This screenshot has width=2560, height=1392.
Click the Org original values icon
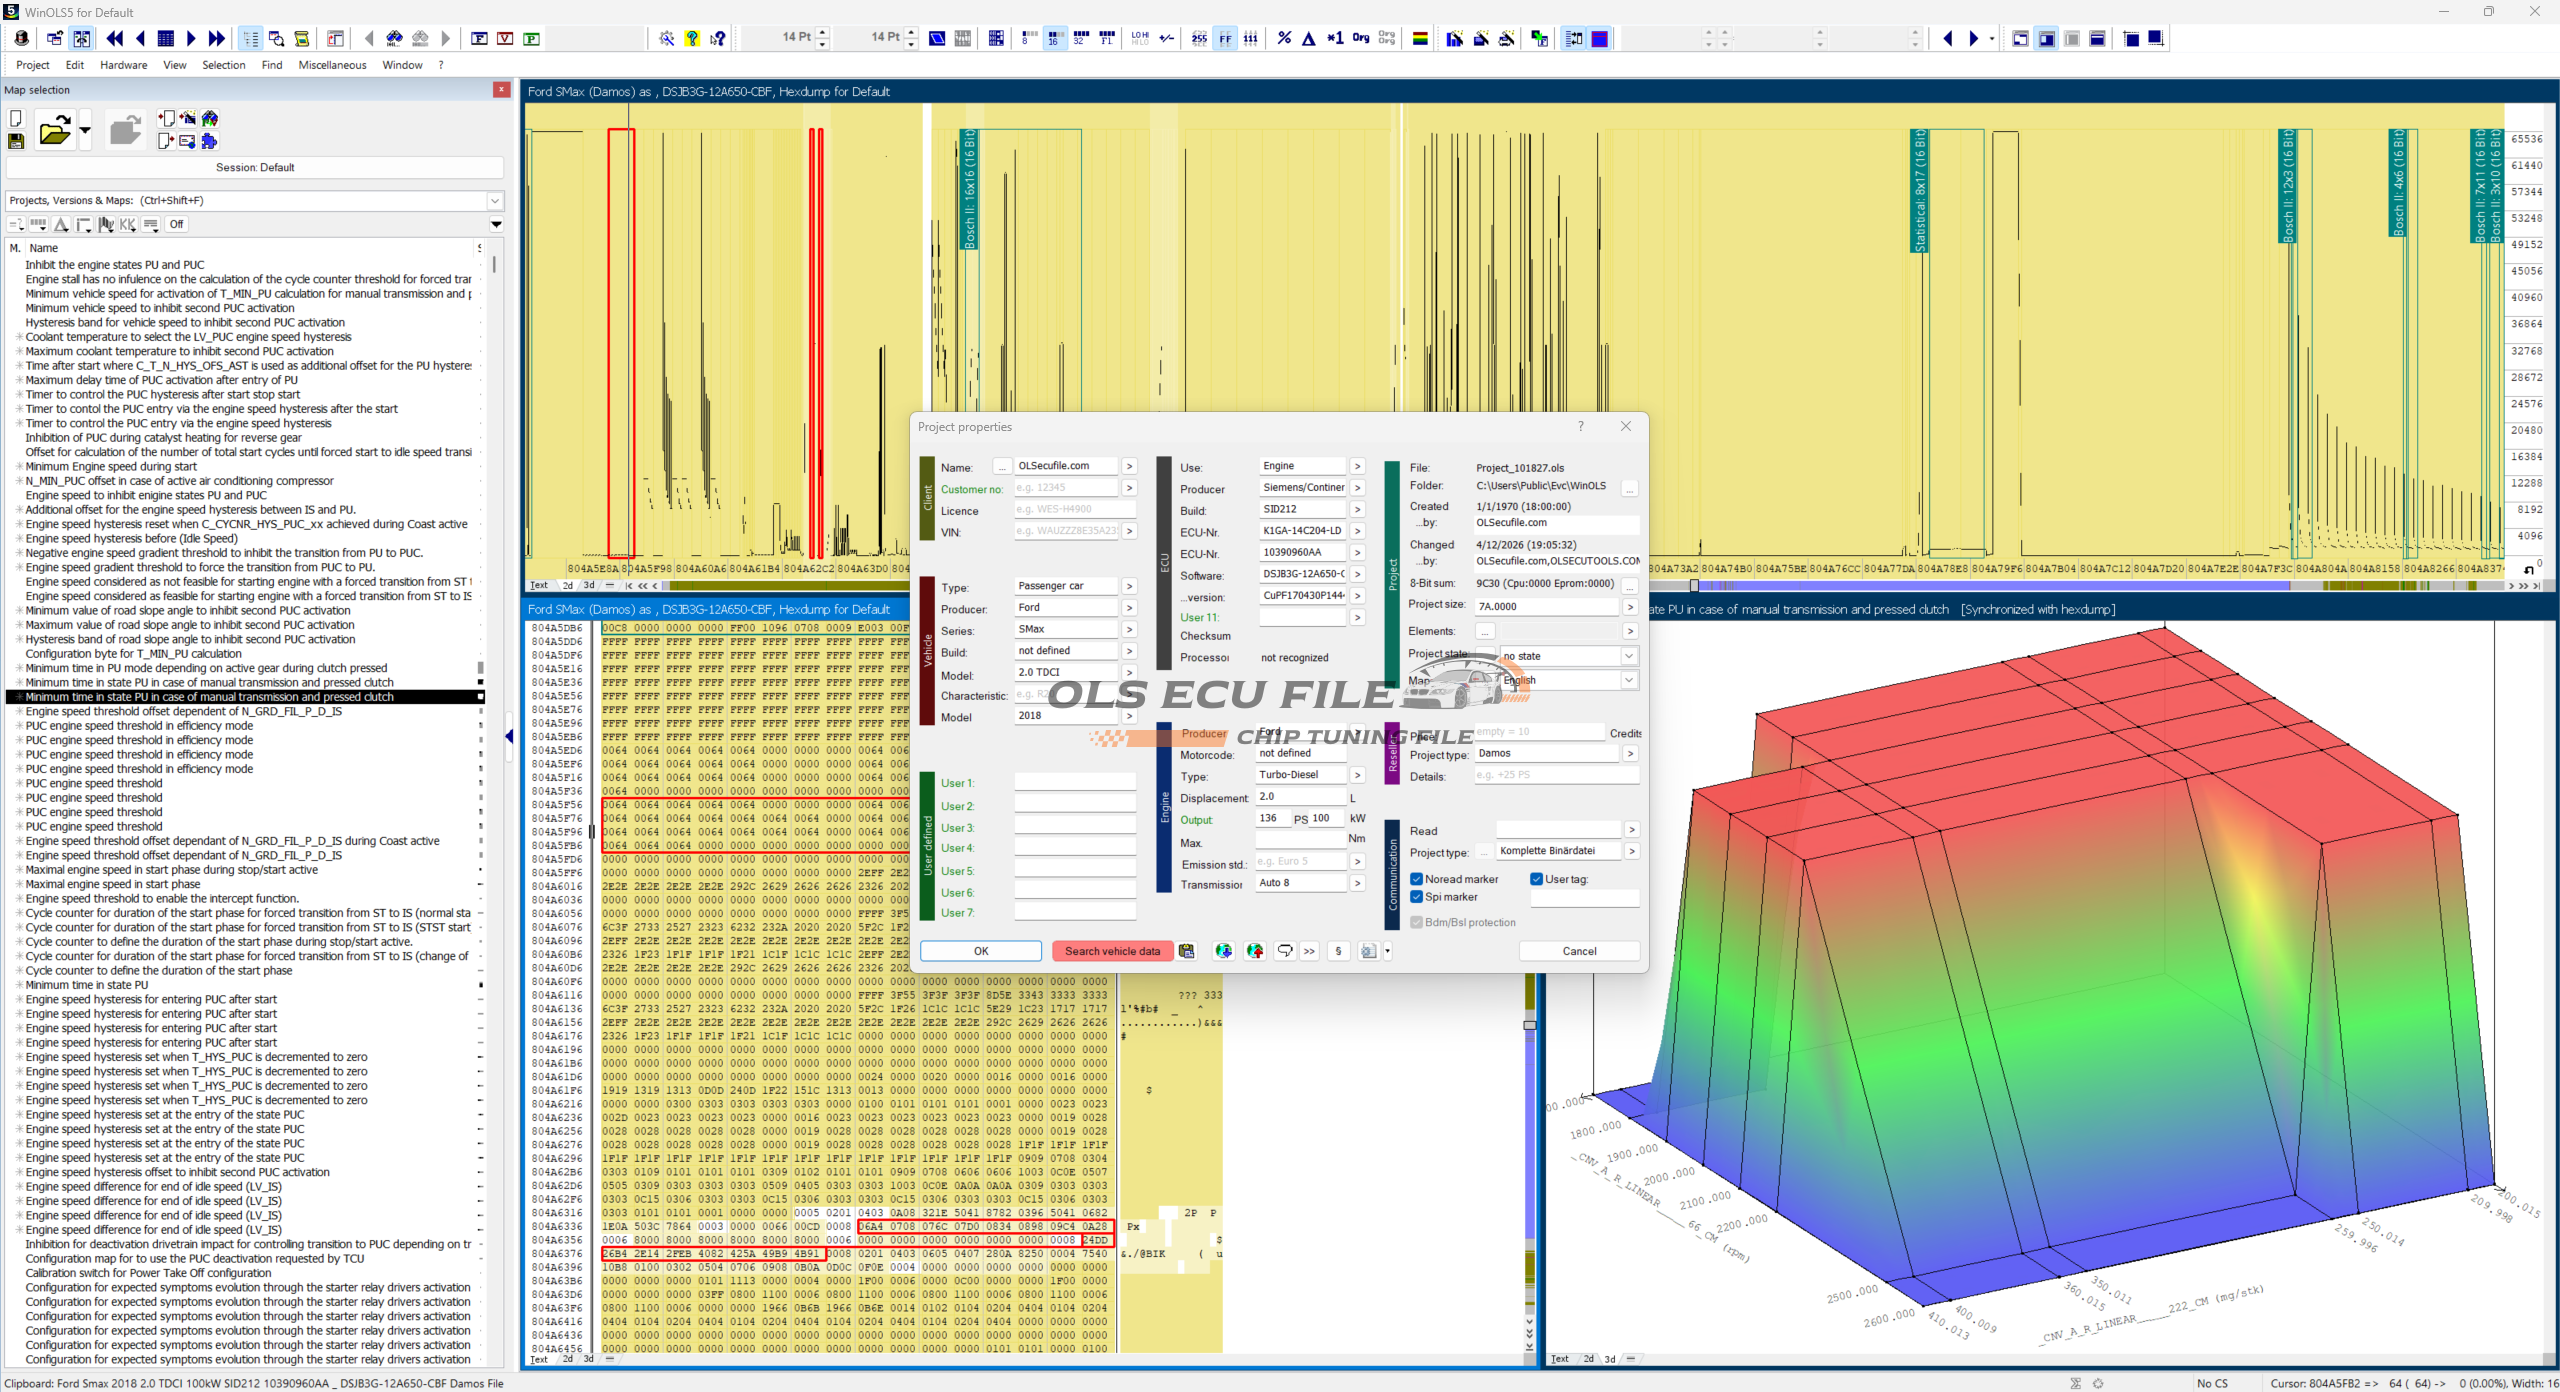[1360, 38]
